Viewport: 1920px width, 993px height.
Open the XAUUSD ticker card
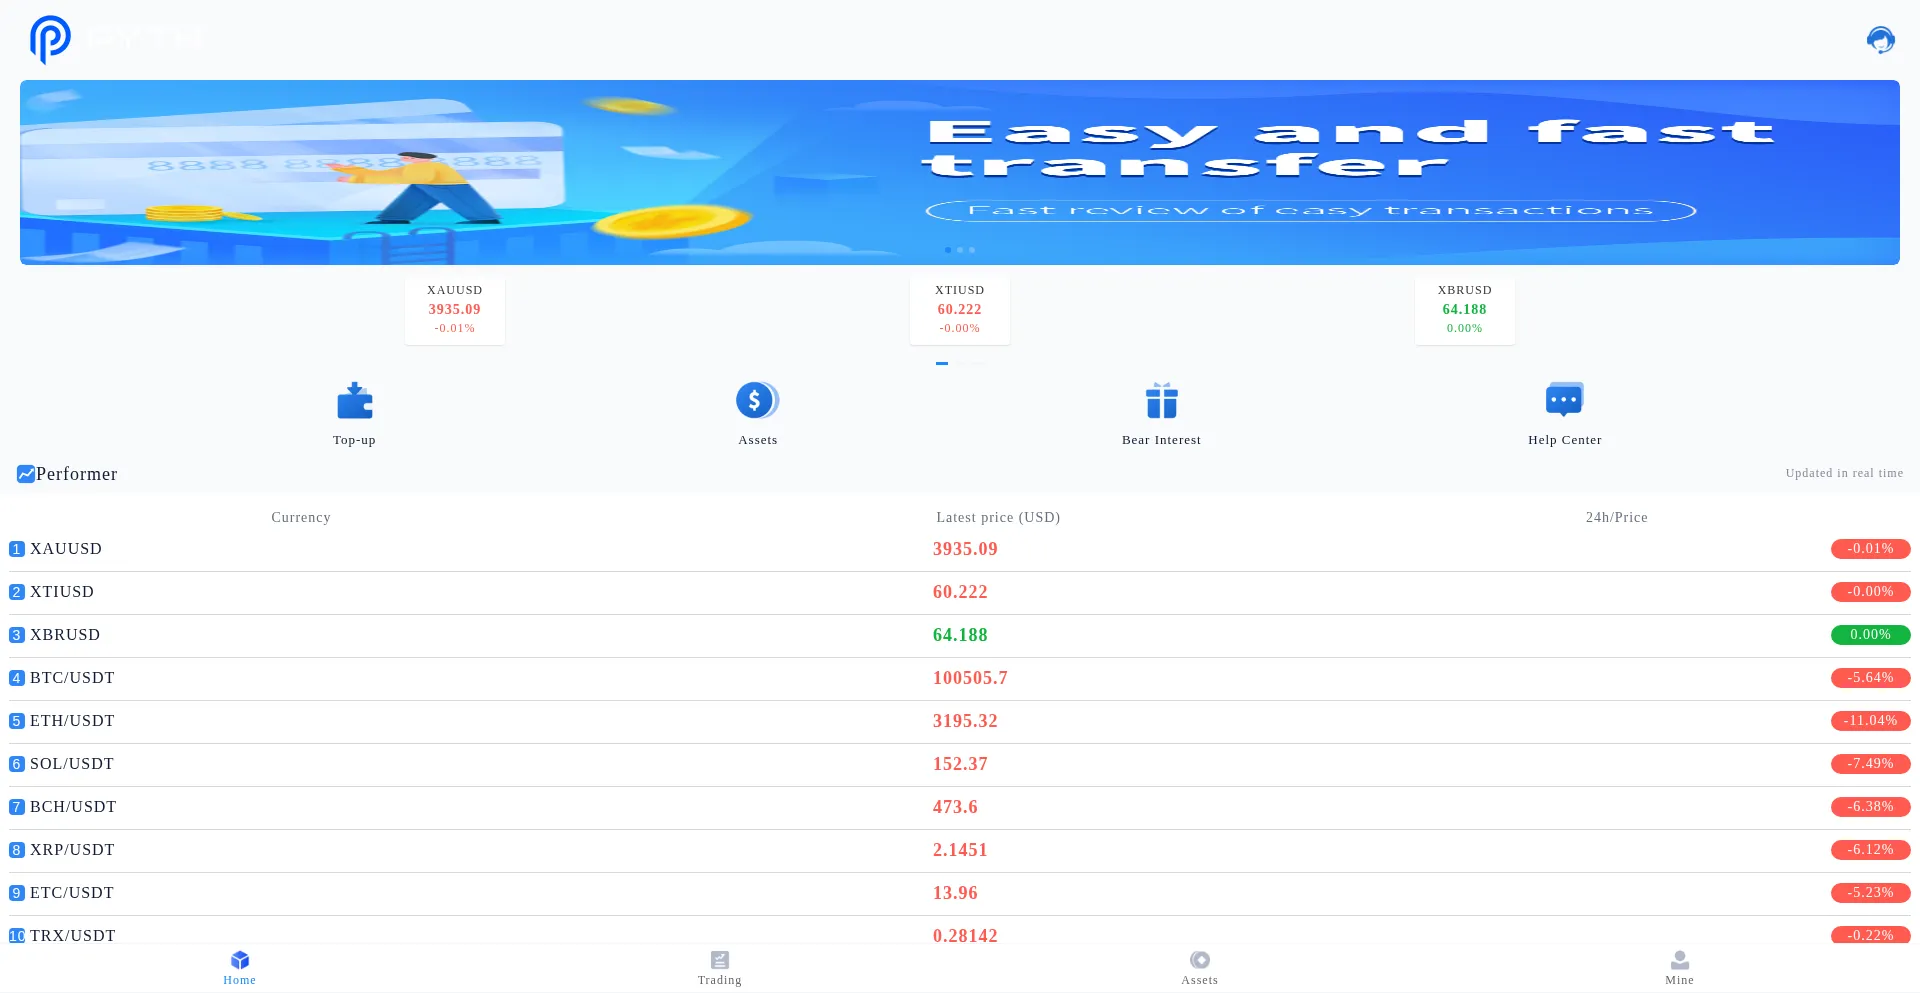pos(455,310)
